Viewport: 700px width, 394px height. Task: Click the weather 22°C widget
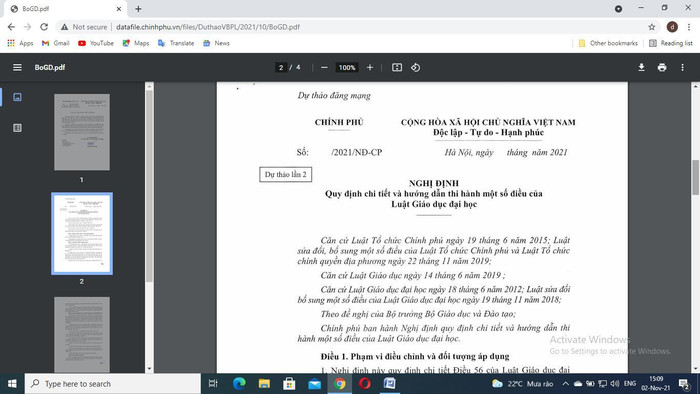522,384
